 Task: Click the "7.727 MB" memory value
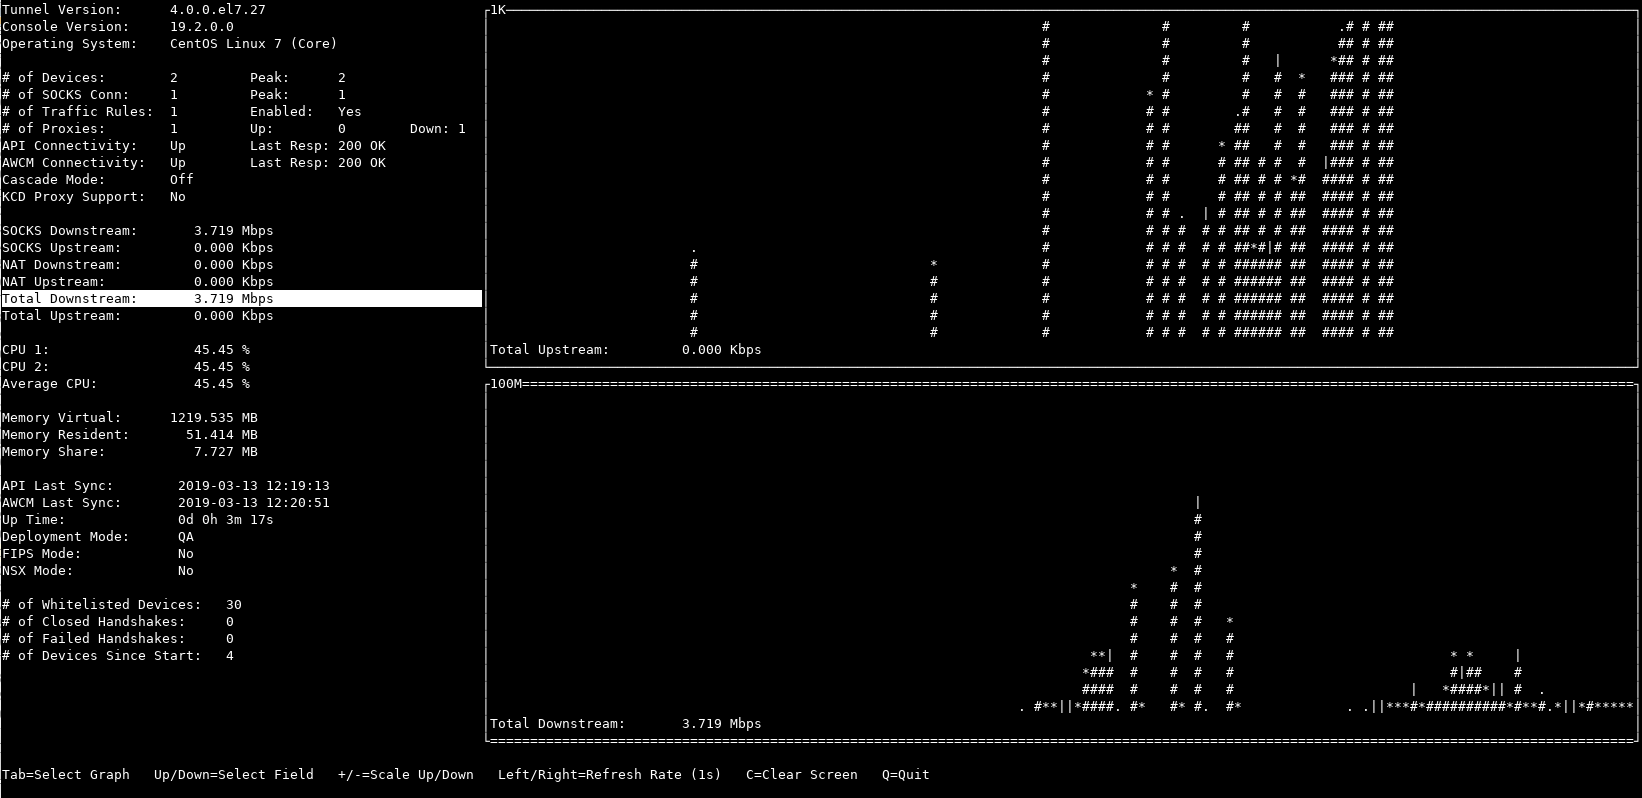pos(226,452)
